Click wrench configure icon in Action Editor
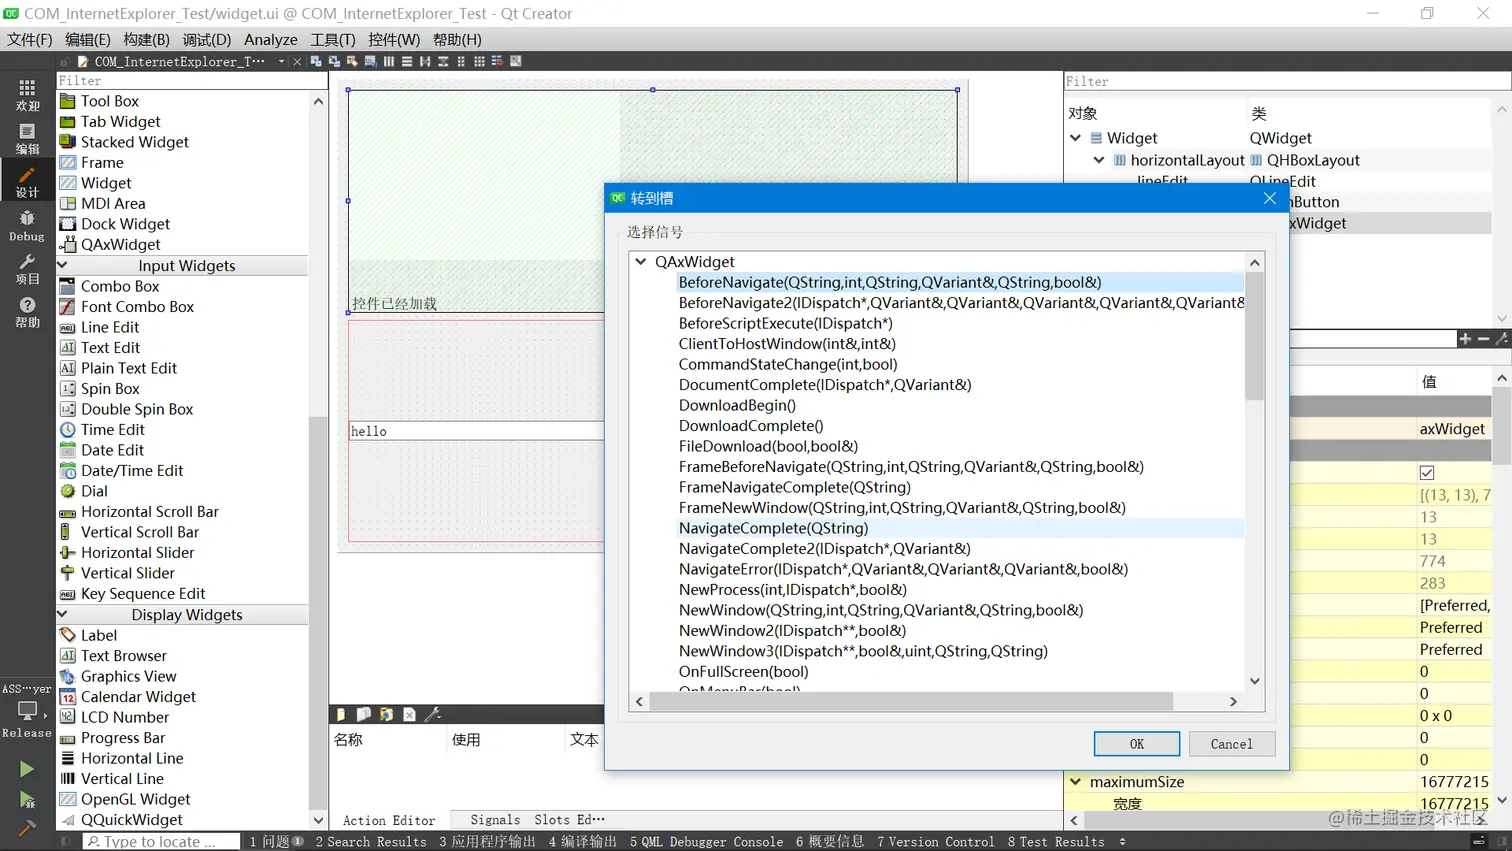Viewport: 1512px width, 851px height. [x=433, y=714]
